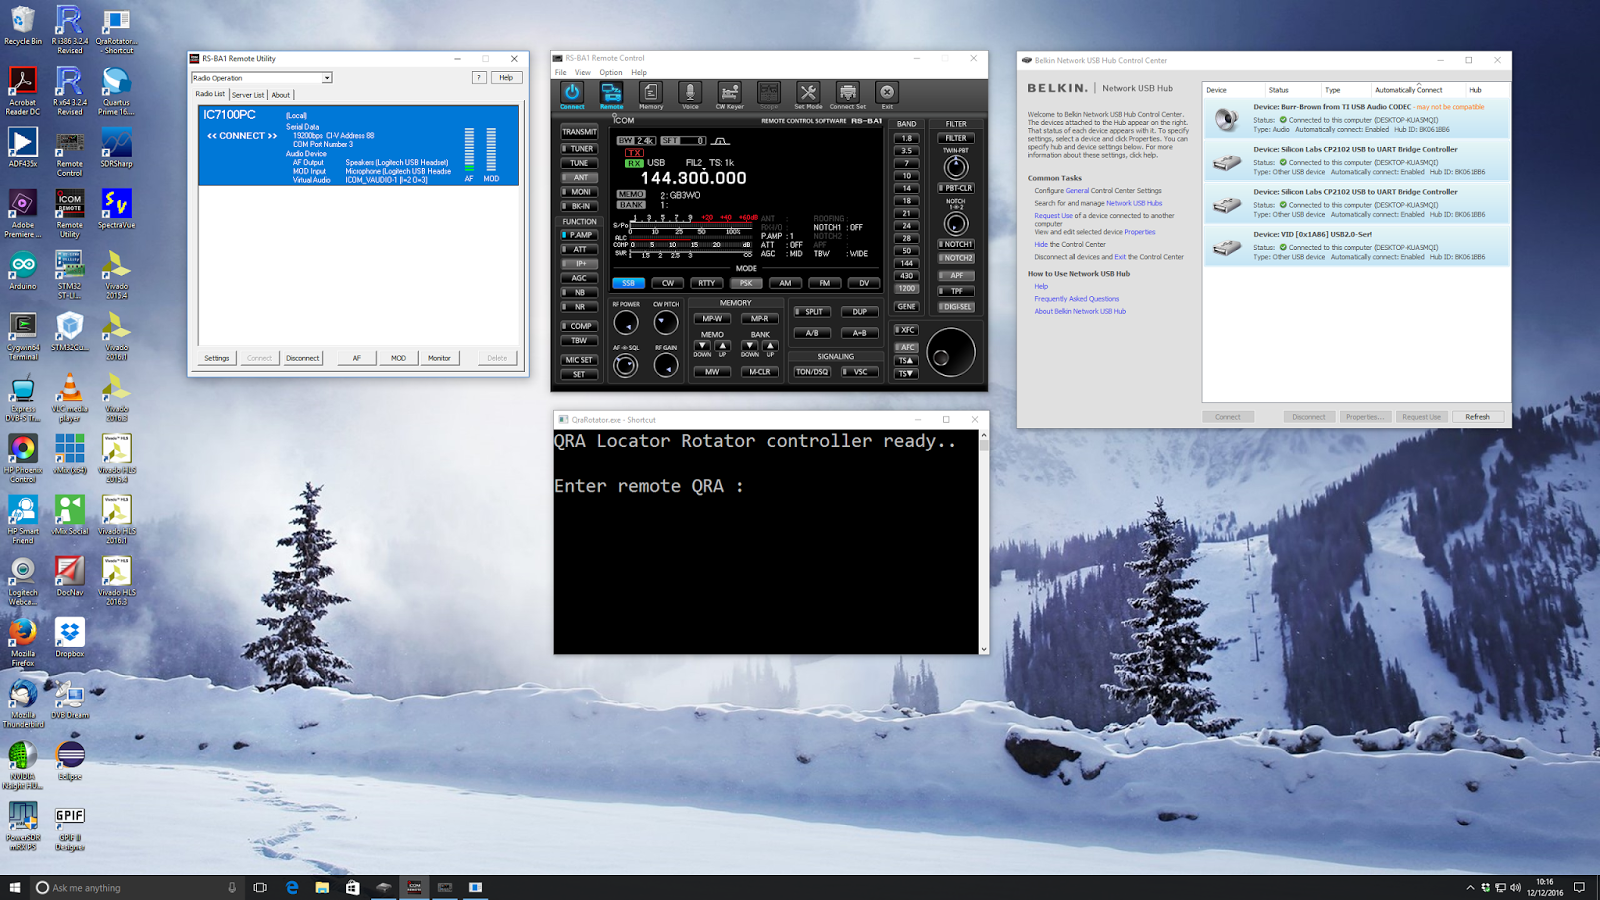The width and height of the screenshot is (1600, 900).
Task: Open GPIF II Designer desktop icon
Action: pyautogui.click(x=69, y=828)
